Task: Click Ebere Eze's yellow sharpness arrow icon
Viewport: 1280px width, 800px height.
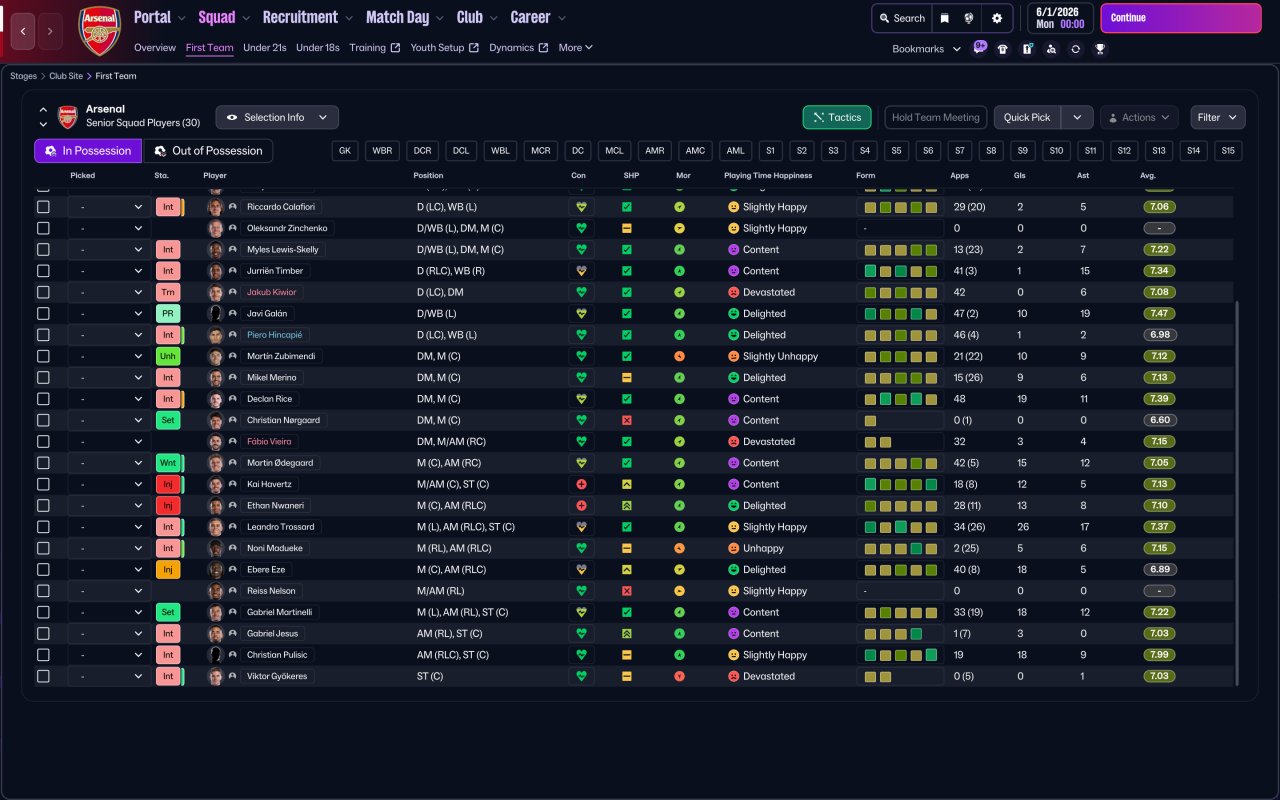Action: pos(627,570)
